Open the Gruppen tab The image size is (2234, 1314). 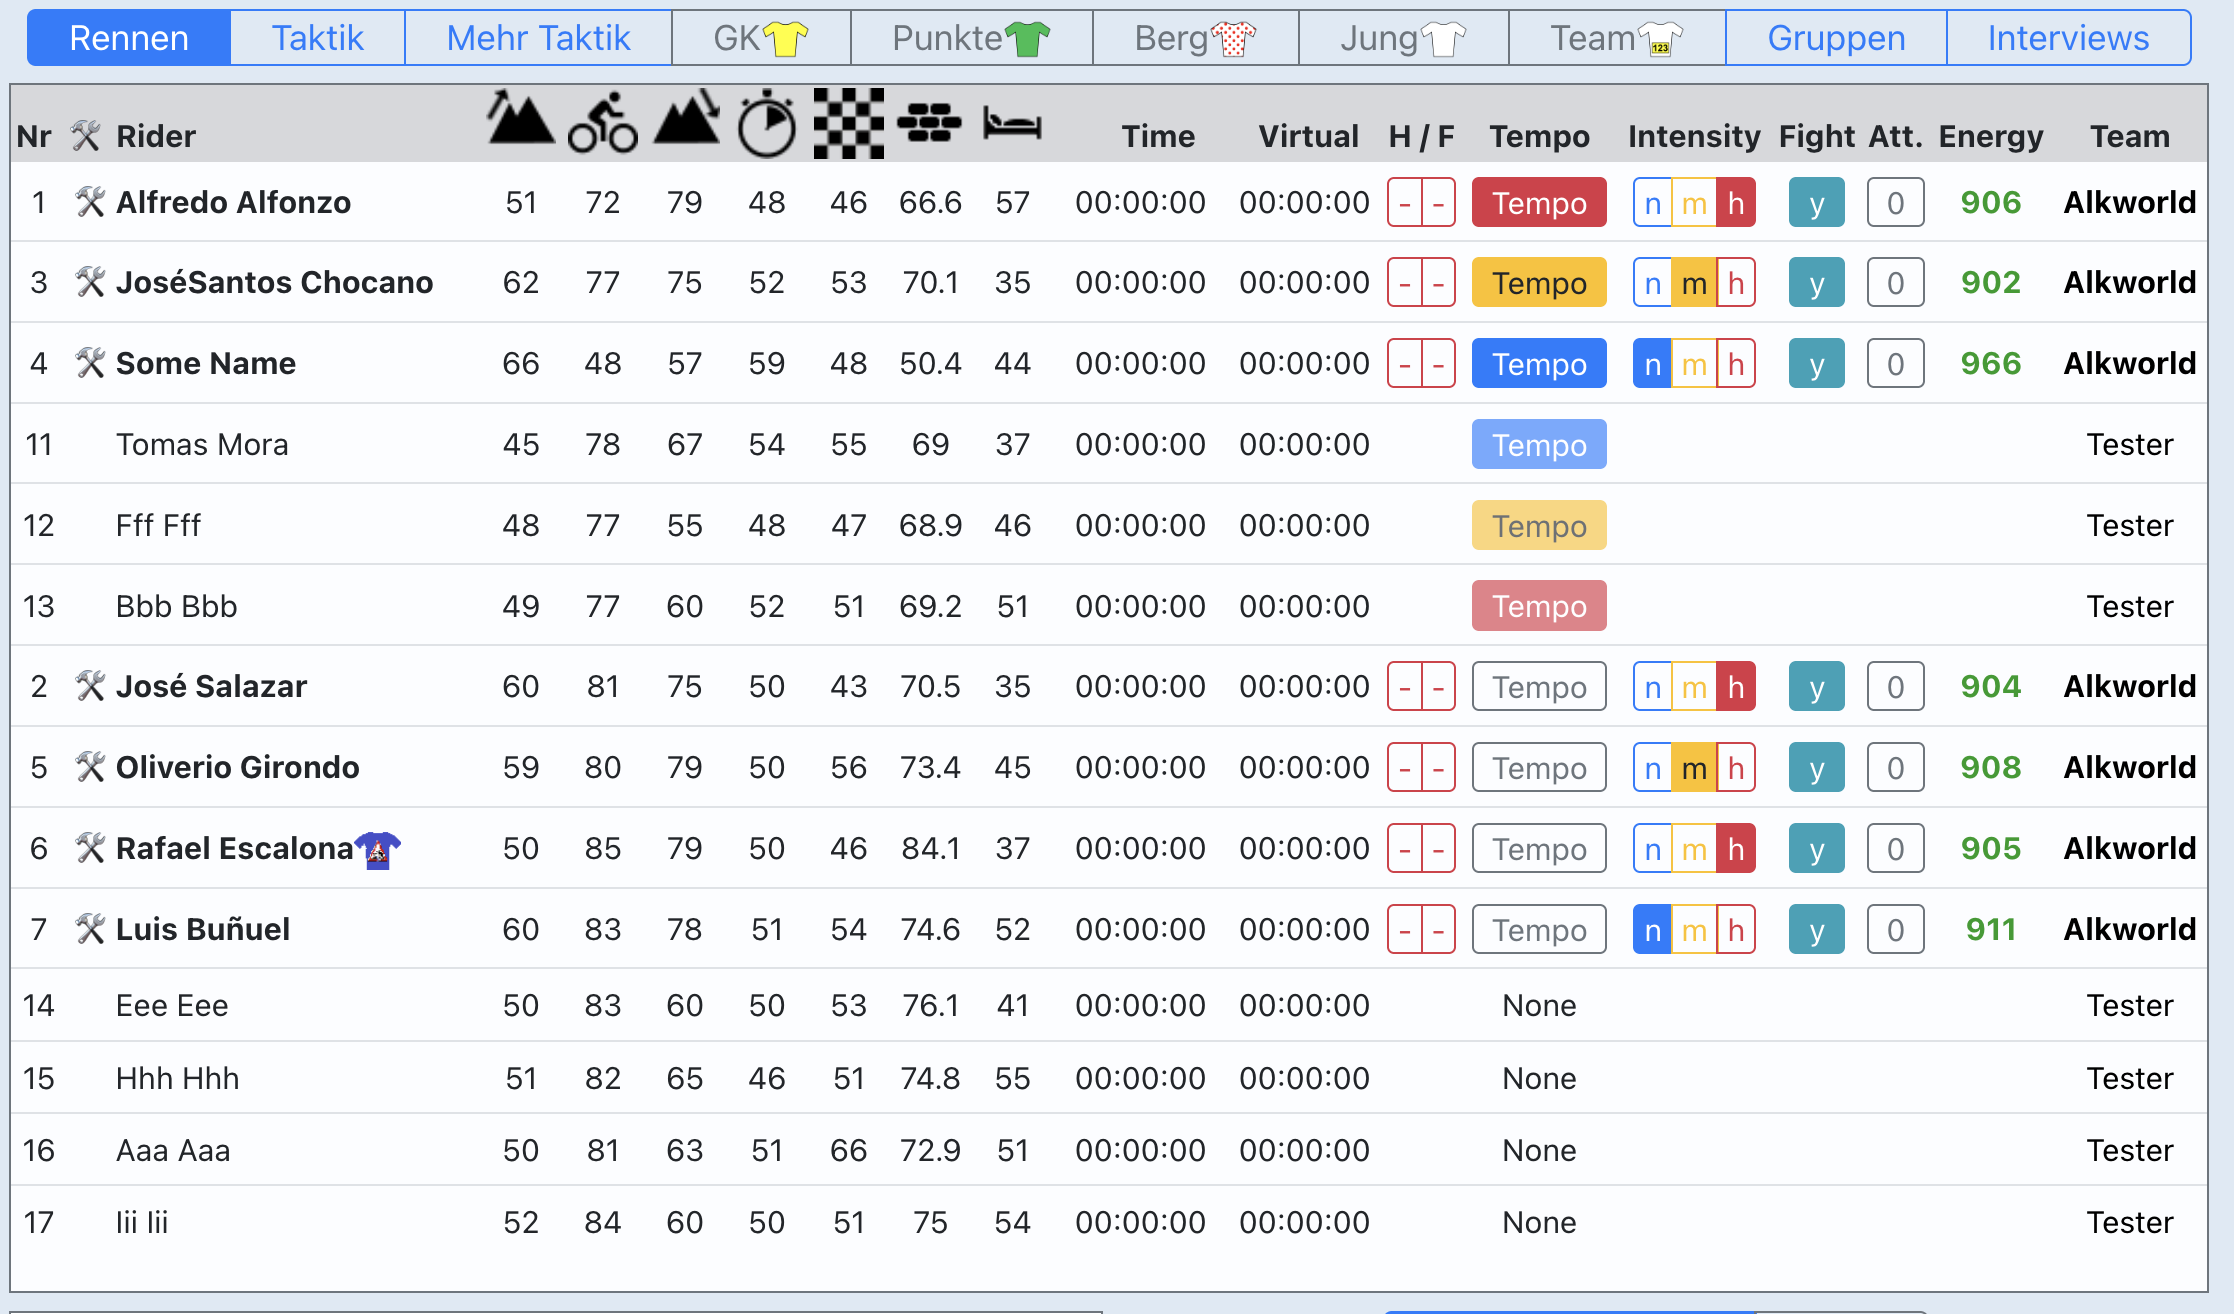(x=1836, y=38)
